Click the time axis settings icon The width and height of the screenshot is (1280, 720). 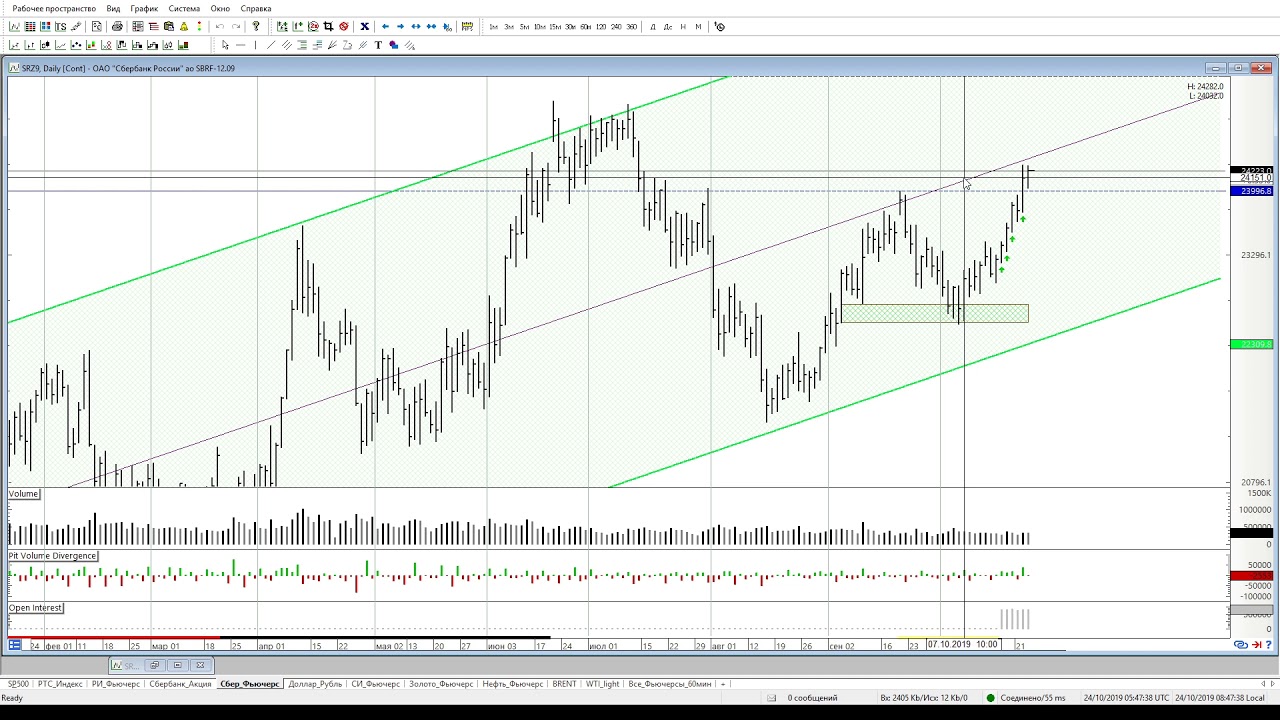[15, 645]
